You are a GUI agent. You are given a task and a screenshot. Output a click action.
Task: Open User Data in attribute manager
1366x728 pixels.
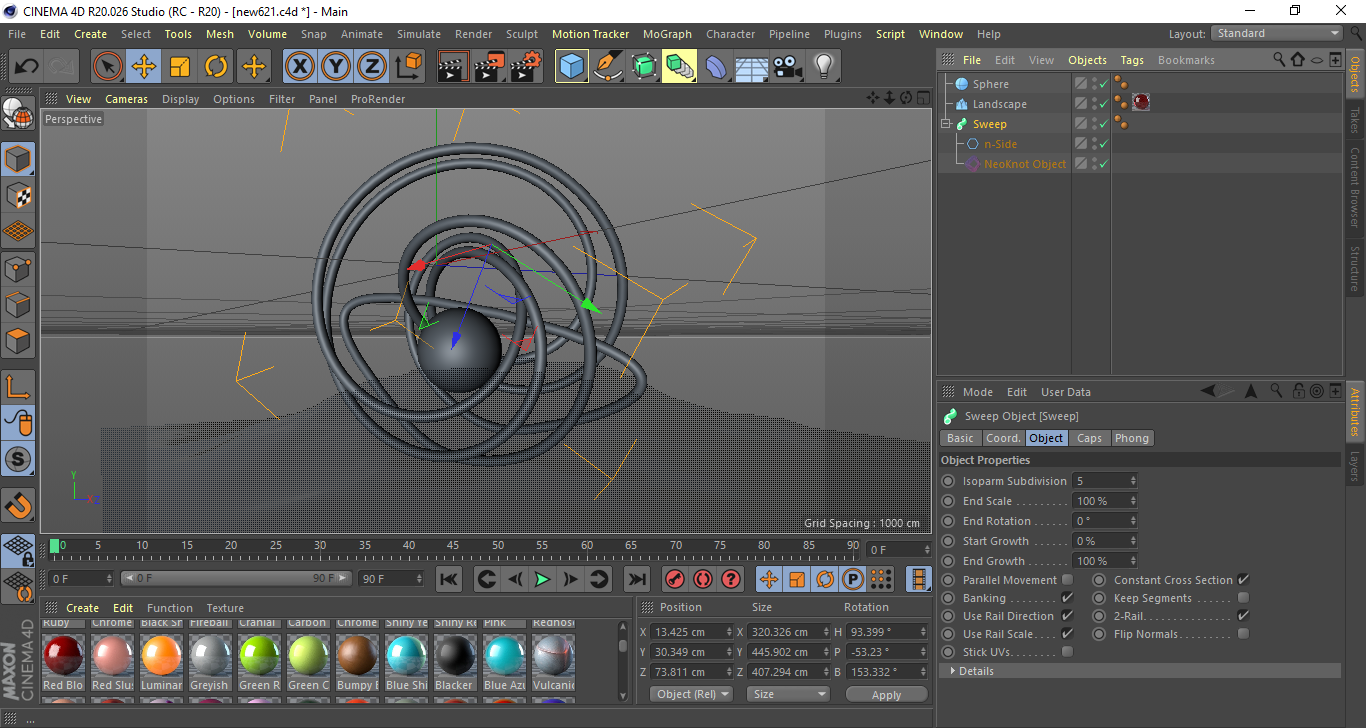tap(1066, 392)
